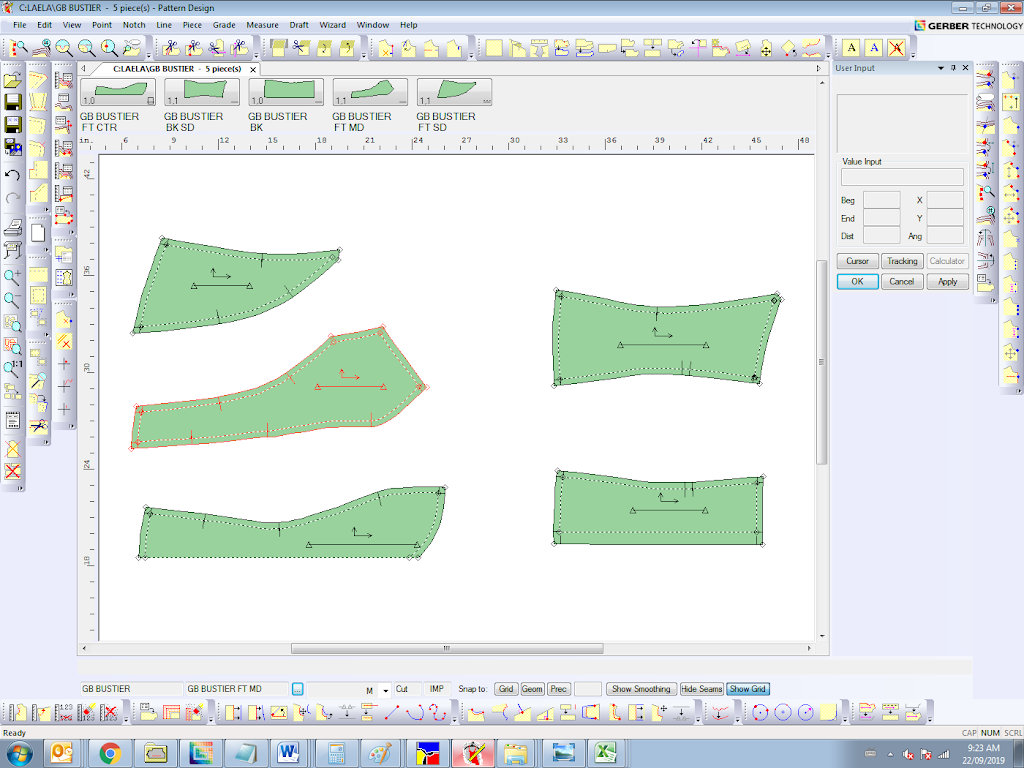The image size is (1024, 768).
Task: Click the OK button in User Input
Action: (857, 281)
